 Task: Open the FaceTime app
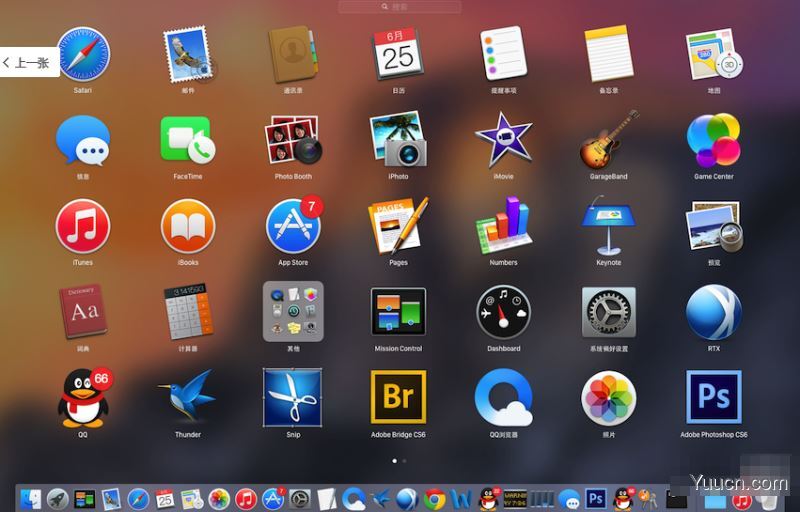[x=188, y=140]
